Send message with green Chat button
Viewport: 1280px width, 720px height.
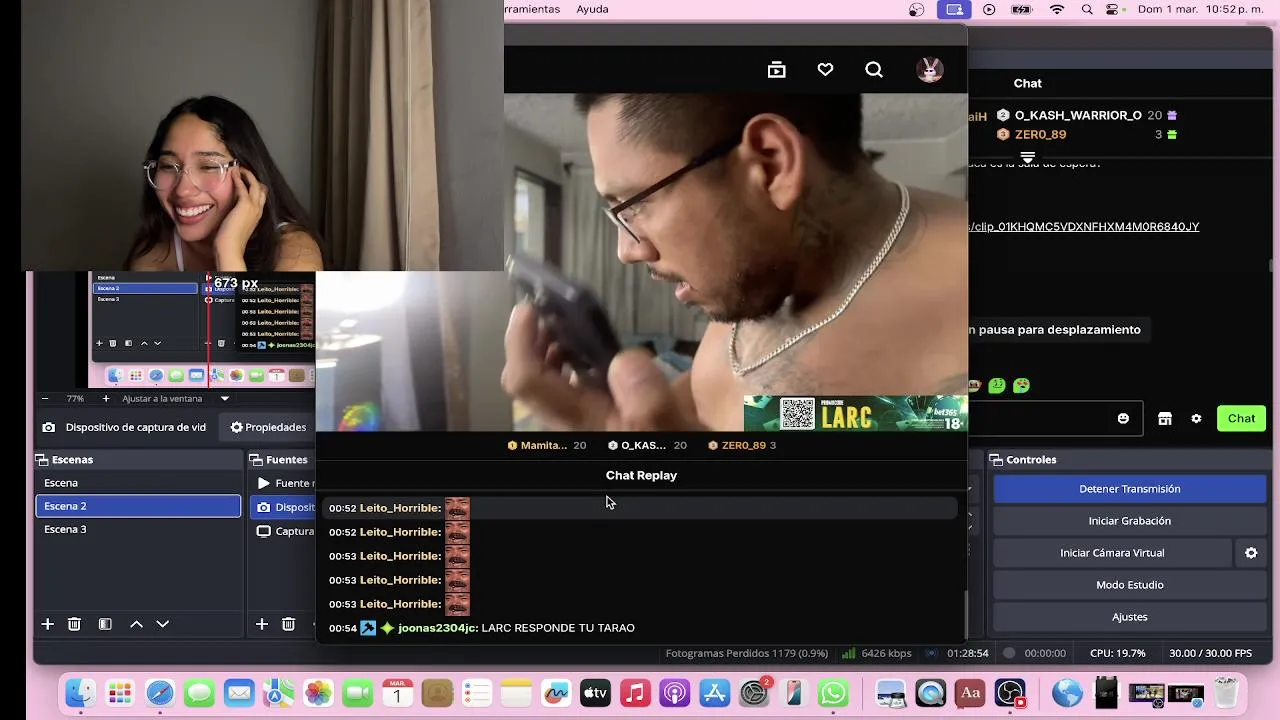point(1241,418)
